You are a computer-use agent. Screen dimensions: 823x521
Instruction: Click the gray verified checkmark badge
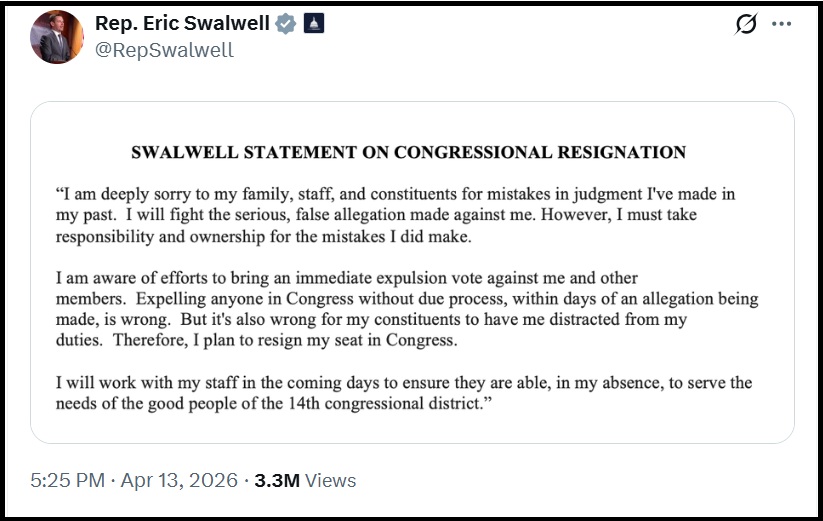click(x=286, y=23)
